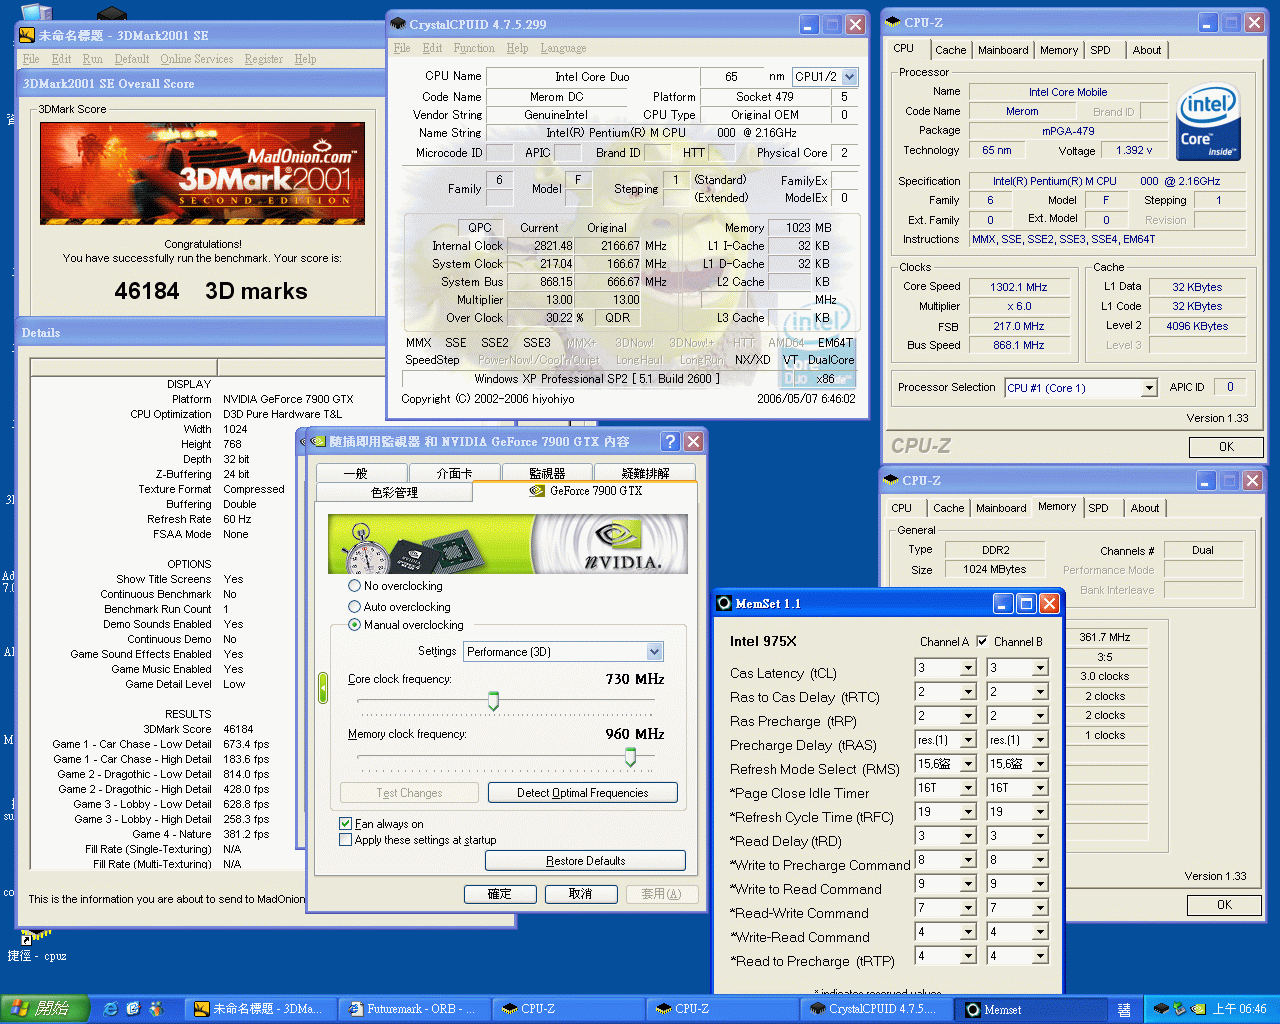Open the Start menu

click(x=45, y=1009)
